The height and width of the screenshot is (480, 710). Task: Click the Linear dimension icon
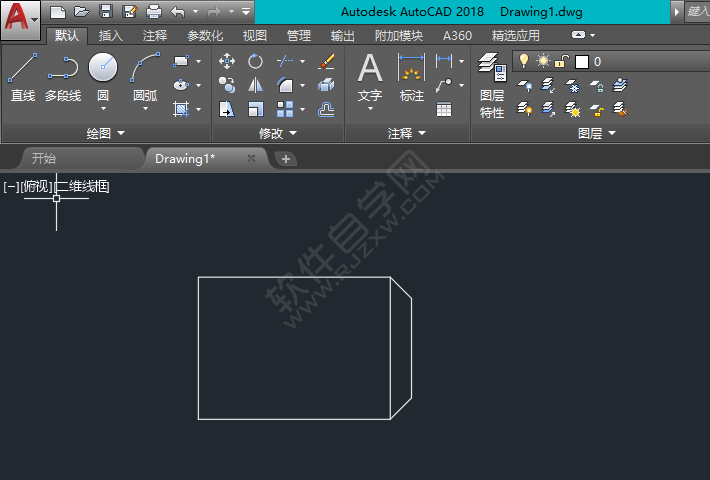[444, 61]
